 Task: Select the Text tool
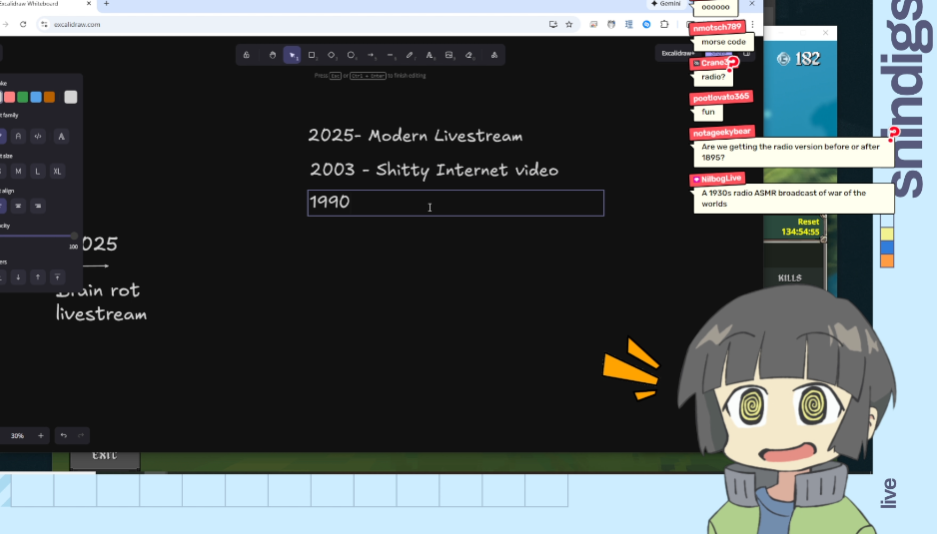click(430, 55)
